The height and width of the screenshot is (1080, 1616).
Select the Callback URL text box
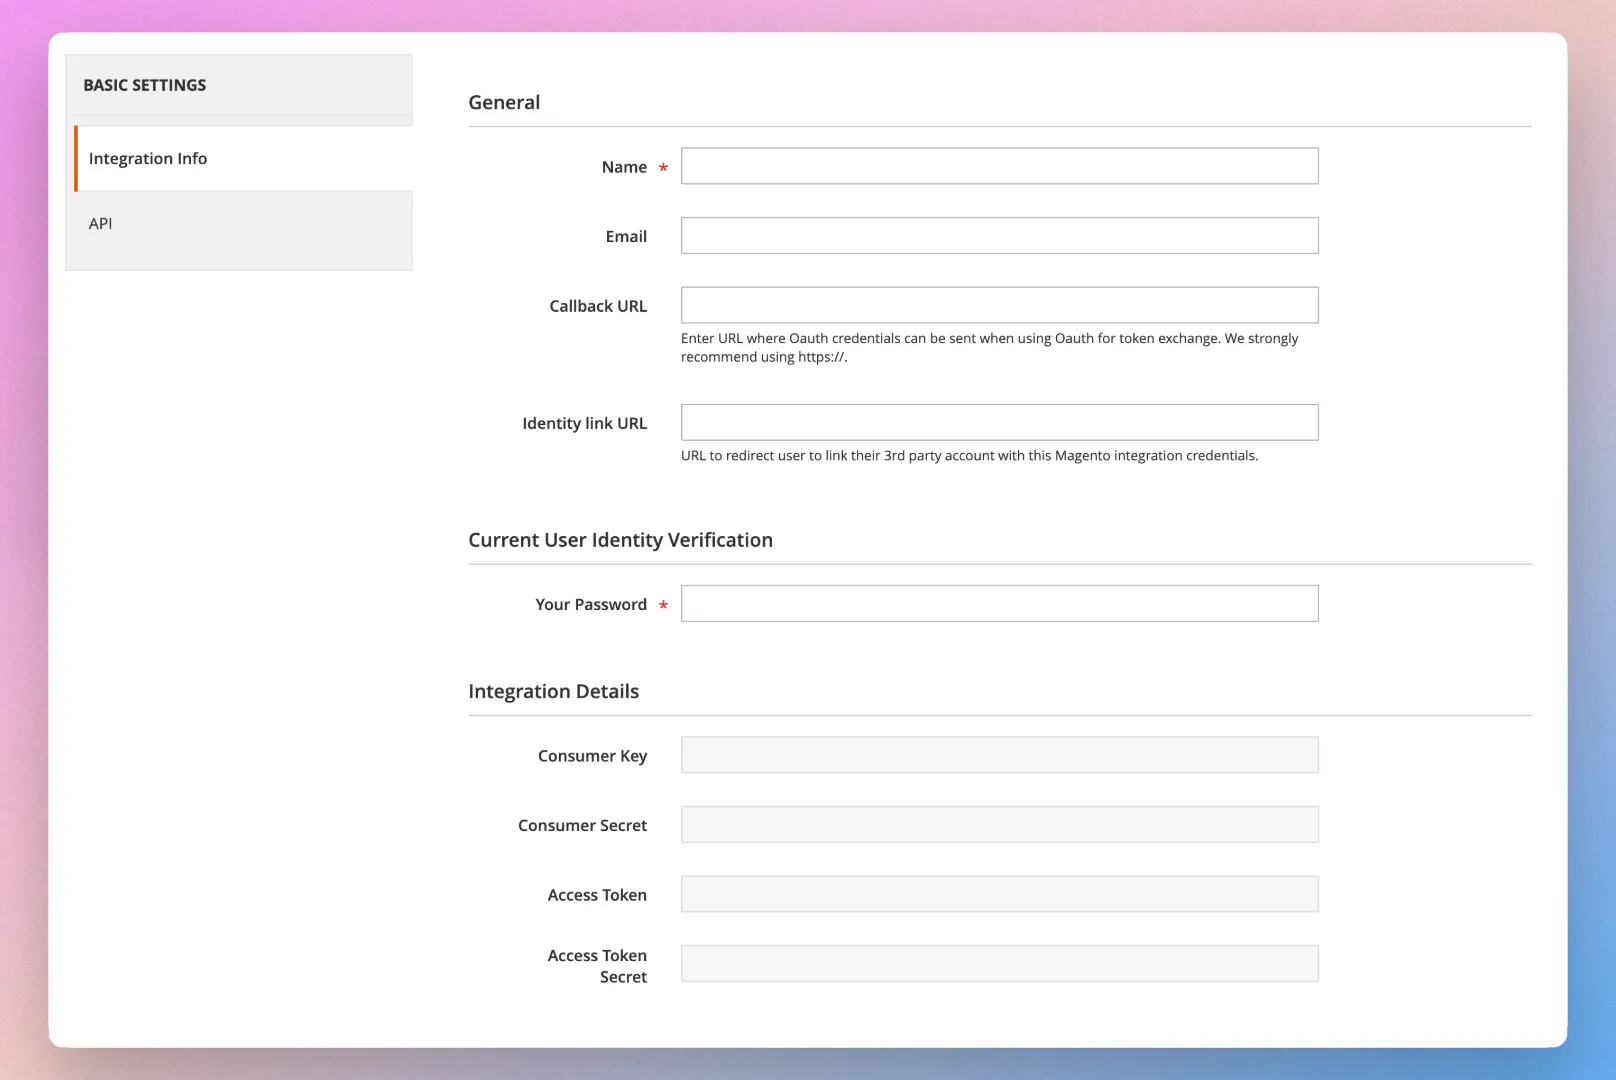click(x=999, y=305)
